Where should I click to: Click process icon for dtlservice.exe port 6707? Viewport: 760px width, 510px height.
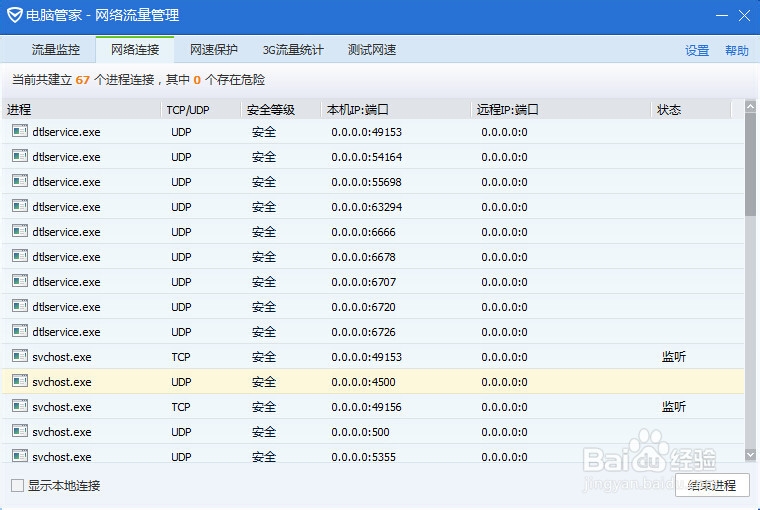click(20, 281)
